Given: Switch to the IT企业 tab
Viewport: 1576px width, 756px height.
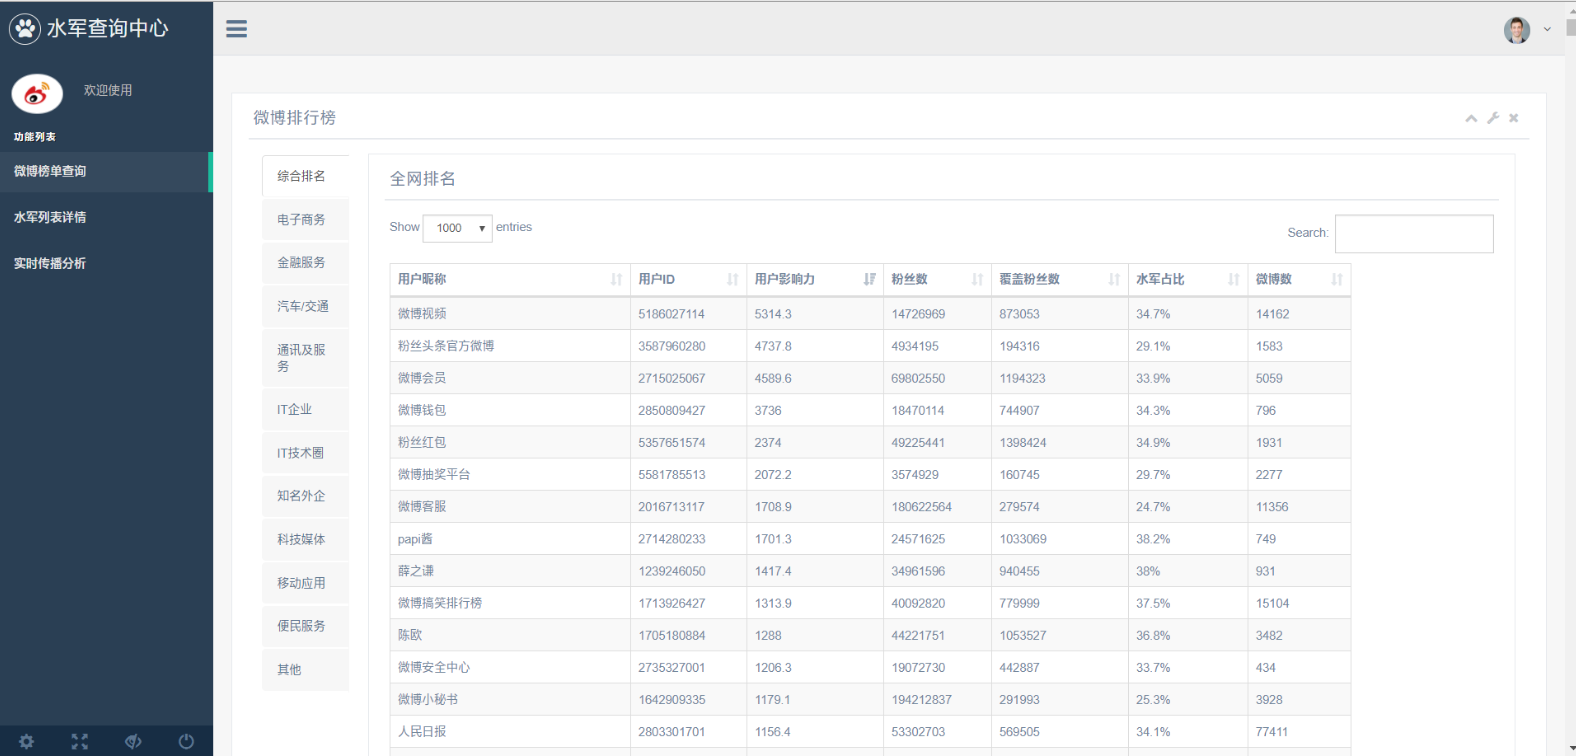Looking at the screenshot, I should pos(305,410).
